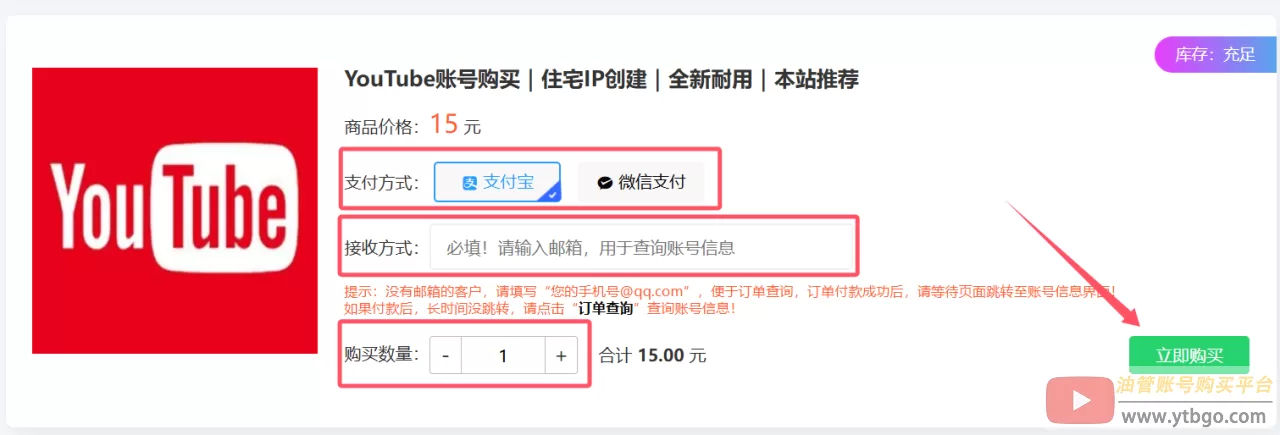
Task: Select the 支付宝 payment option
Action: (497, 182)
